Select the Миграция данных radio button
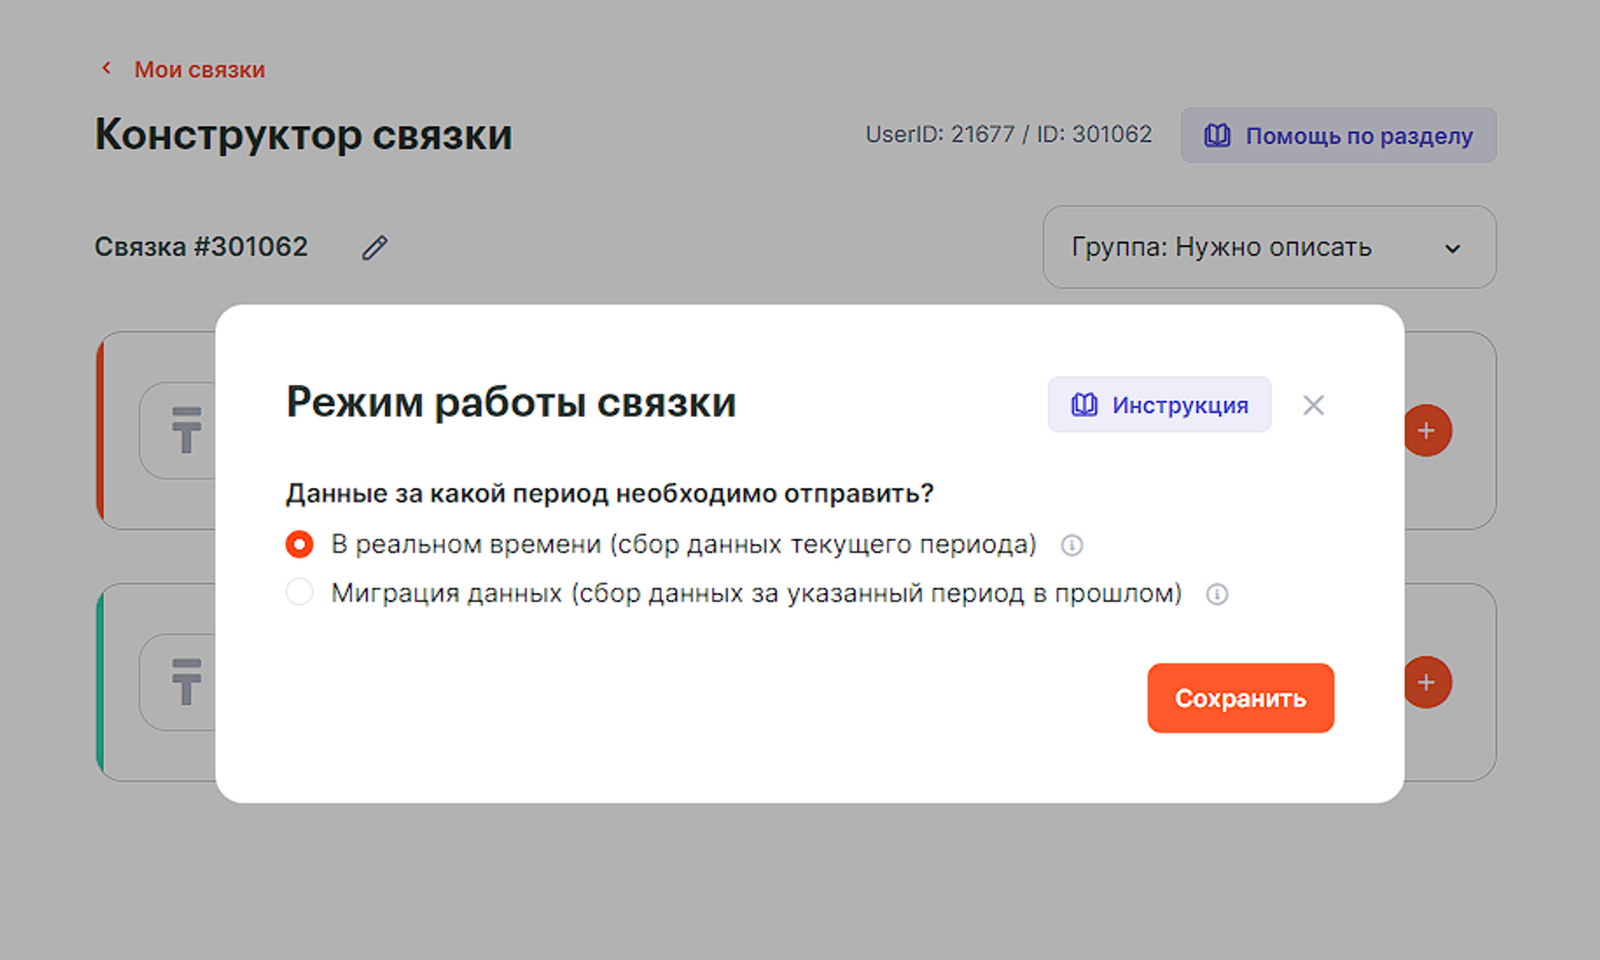1600x960 pixels. click(299, 593)
